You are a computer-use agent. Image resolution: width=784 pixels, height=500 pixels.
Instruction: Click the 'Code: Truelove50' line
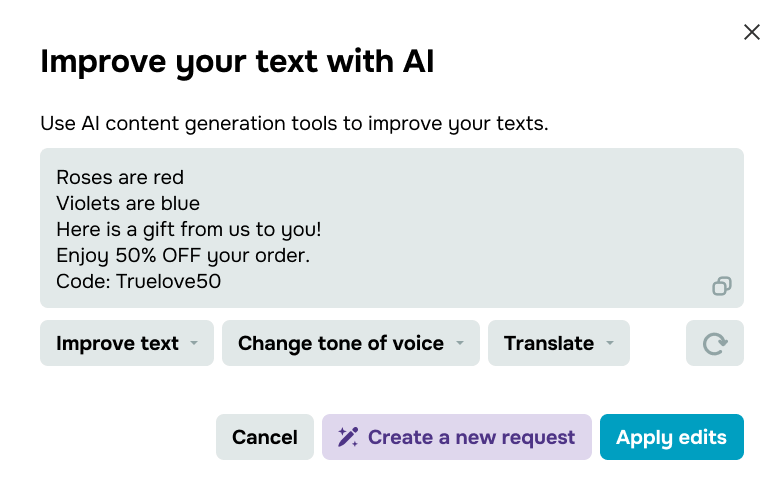pyautogui.click(x=138, y=282)
